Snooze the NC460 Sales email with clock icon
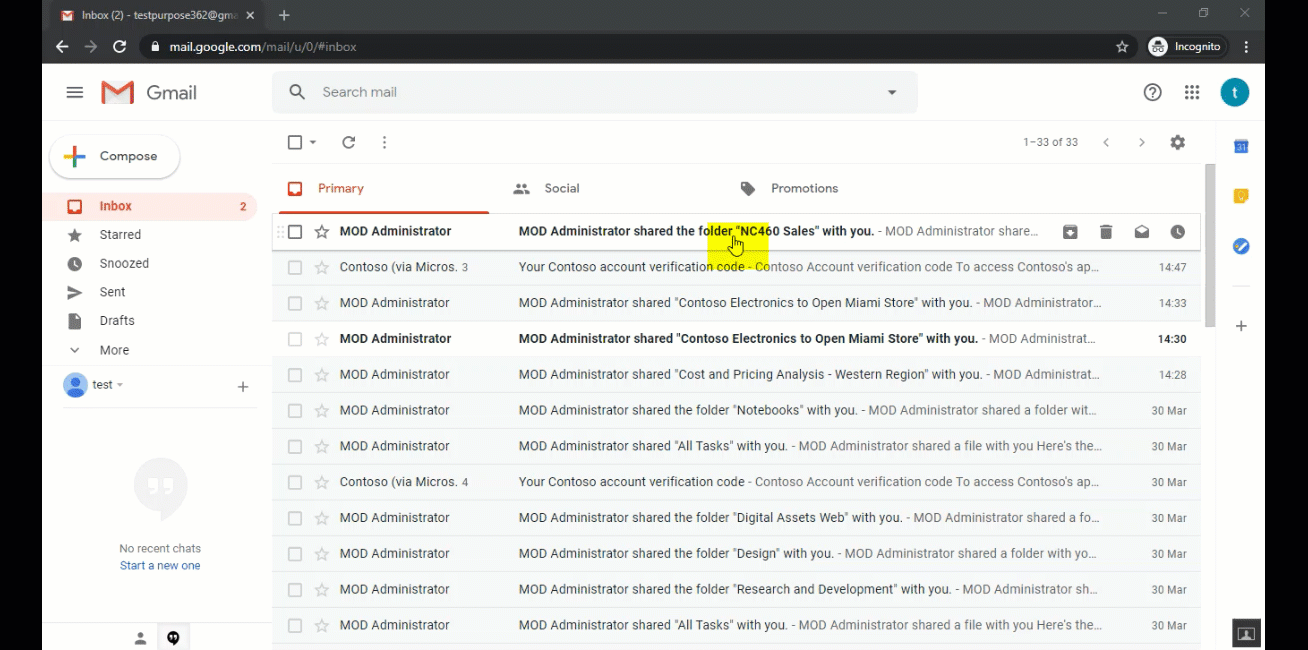 point(1178,232)
